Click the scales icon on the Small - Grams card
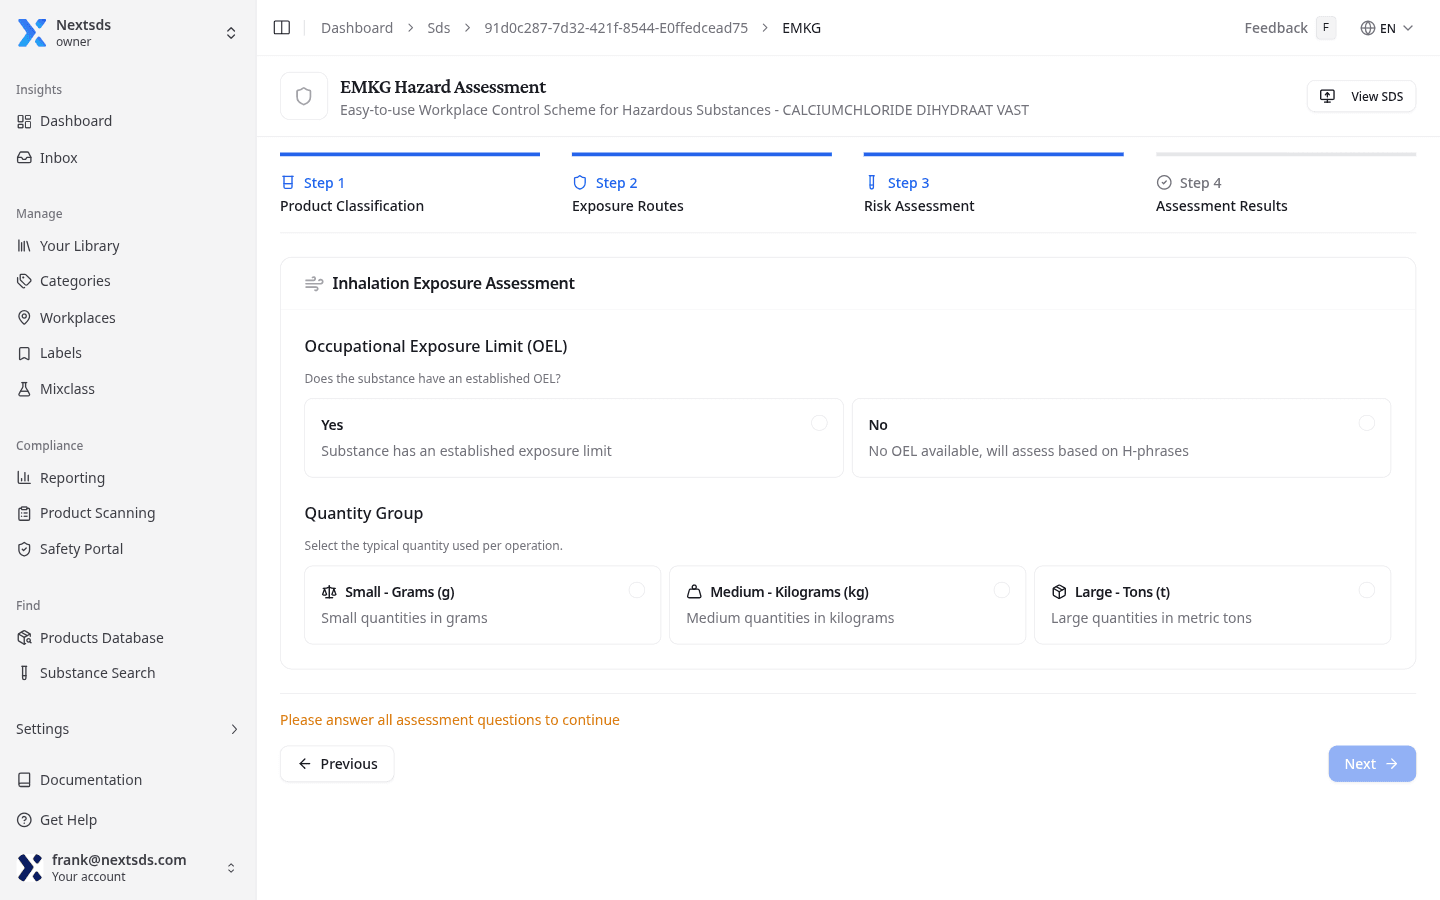This screenshot has height=900, width=1440. tap(329, 592)
